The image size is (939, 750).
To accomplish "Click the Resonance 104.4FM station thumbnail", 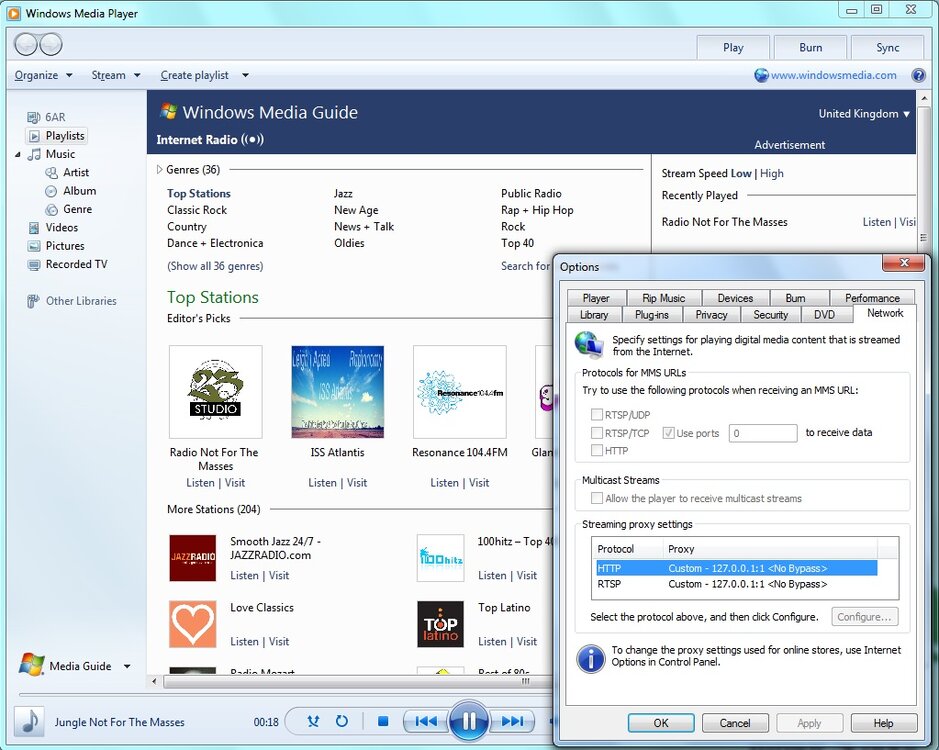I will 460,392.
